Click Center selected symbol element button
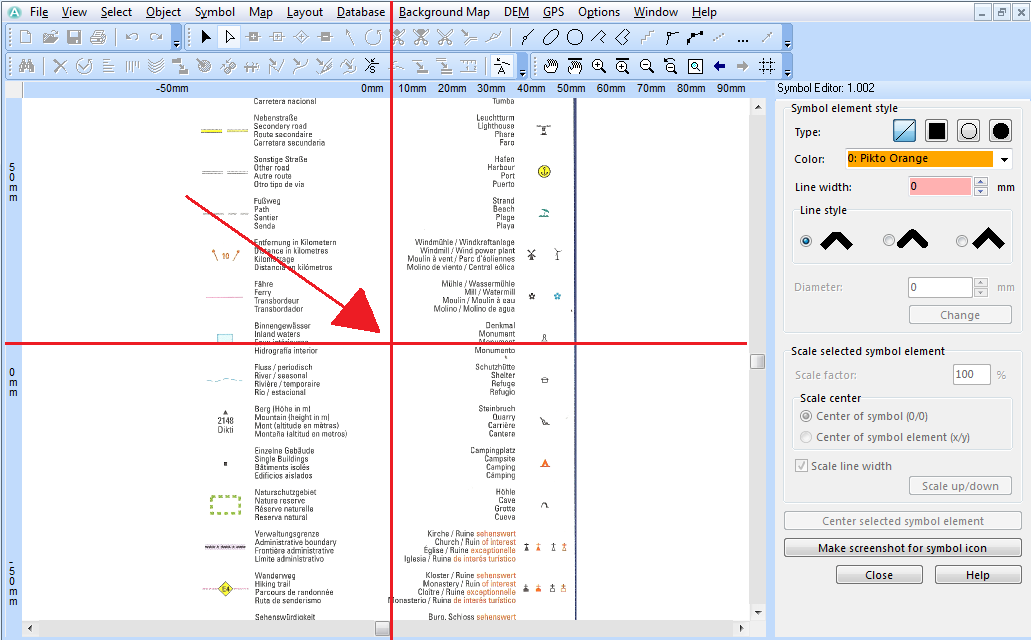1031x640 pixels. coord(903,521)
